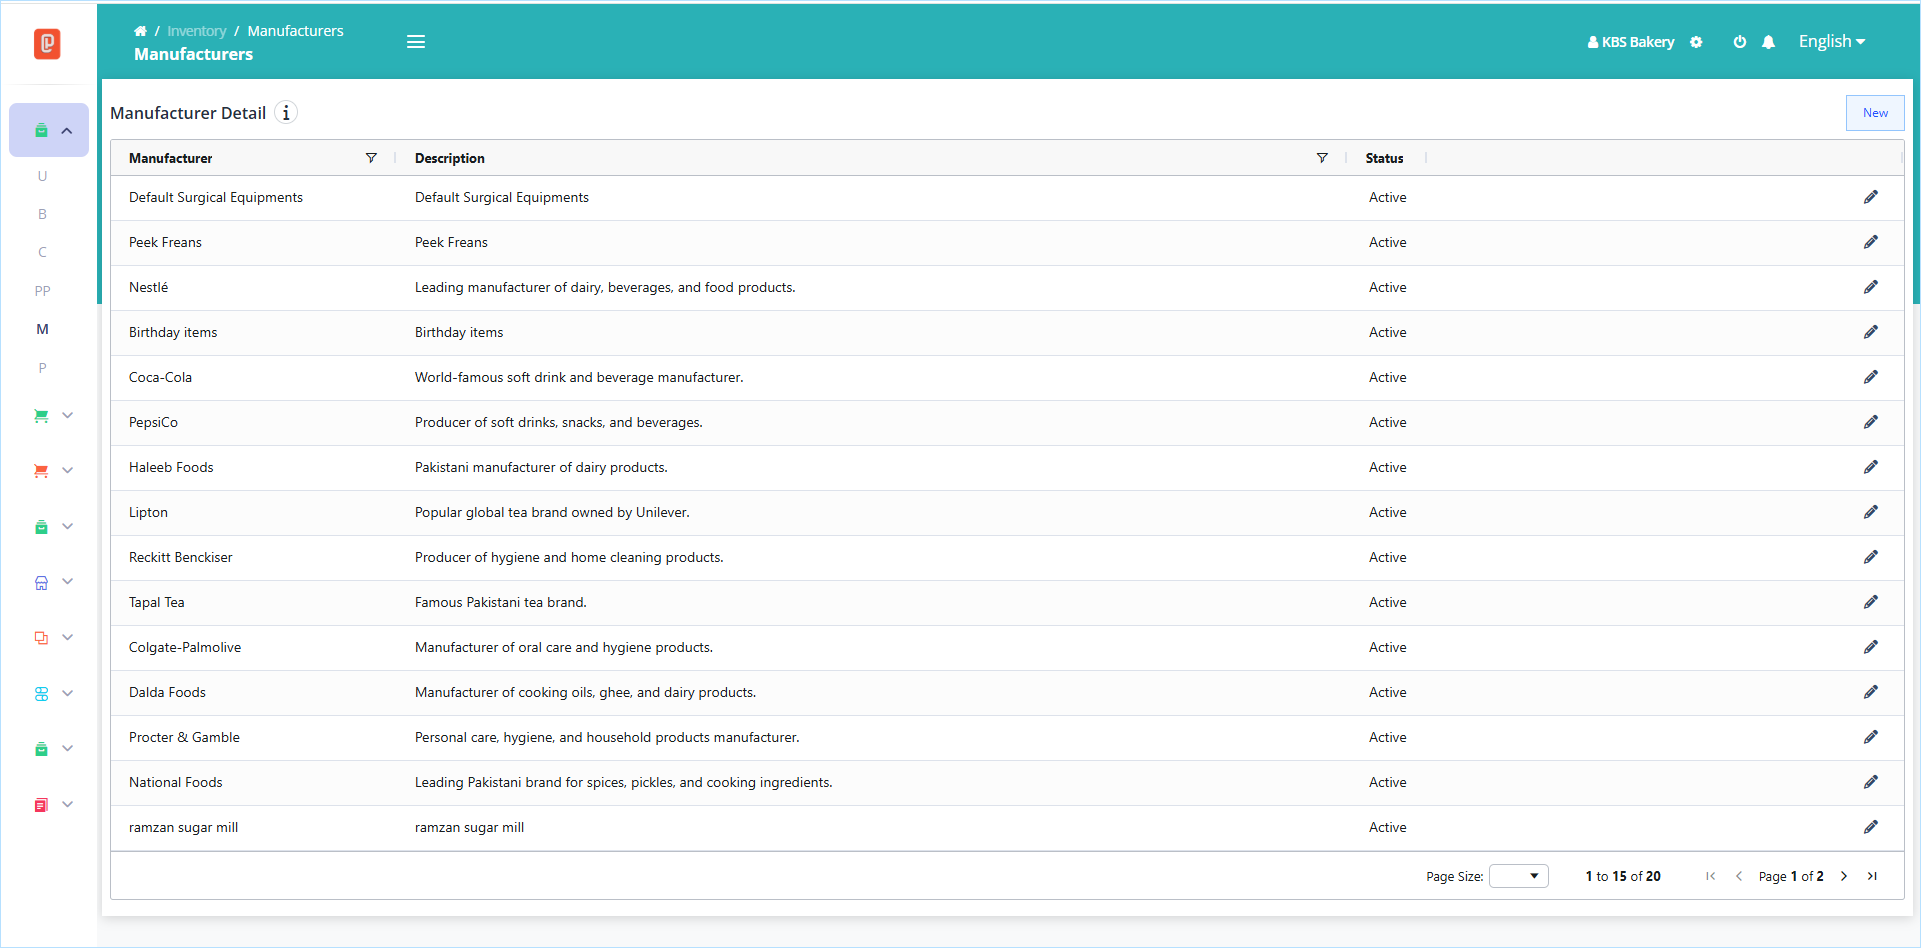
Task: Open the Description column filter
Action: [x=1322, y=158]
